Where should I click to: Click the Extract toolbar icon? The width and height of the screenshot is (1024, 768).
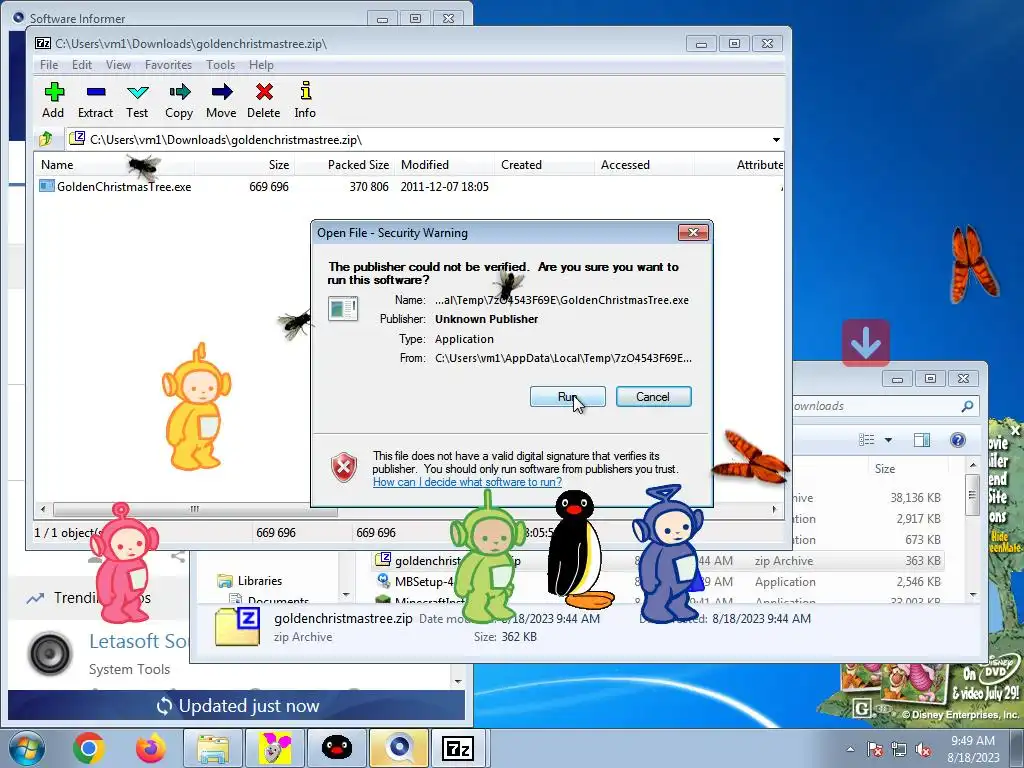(95, 100)
